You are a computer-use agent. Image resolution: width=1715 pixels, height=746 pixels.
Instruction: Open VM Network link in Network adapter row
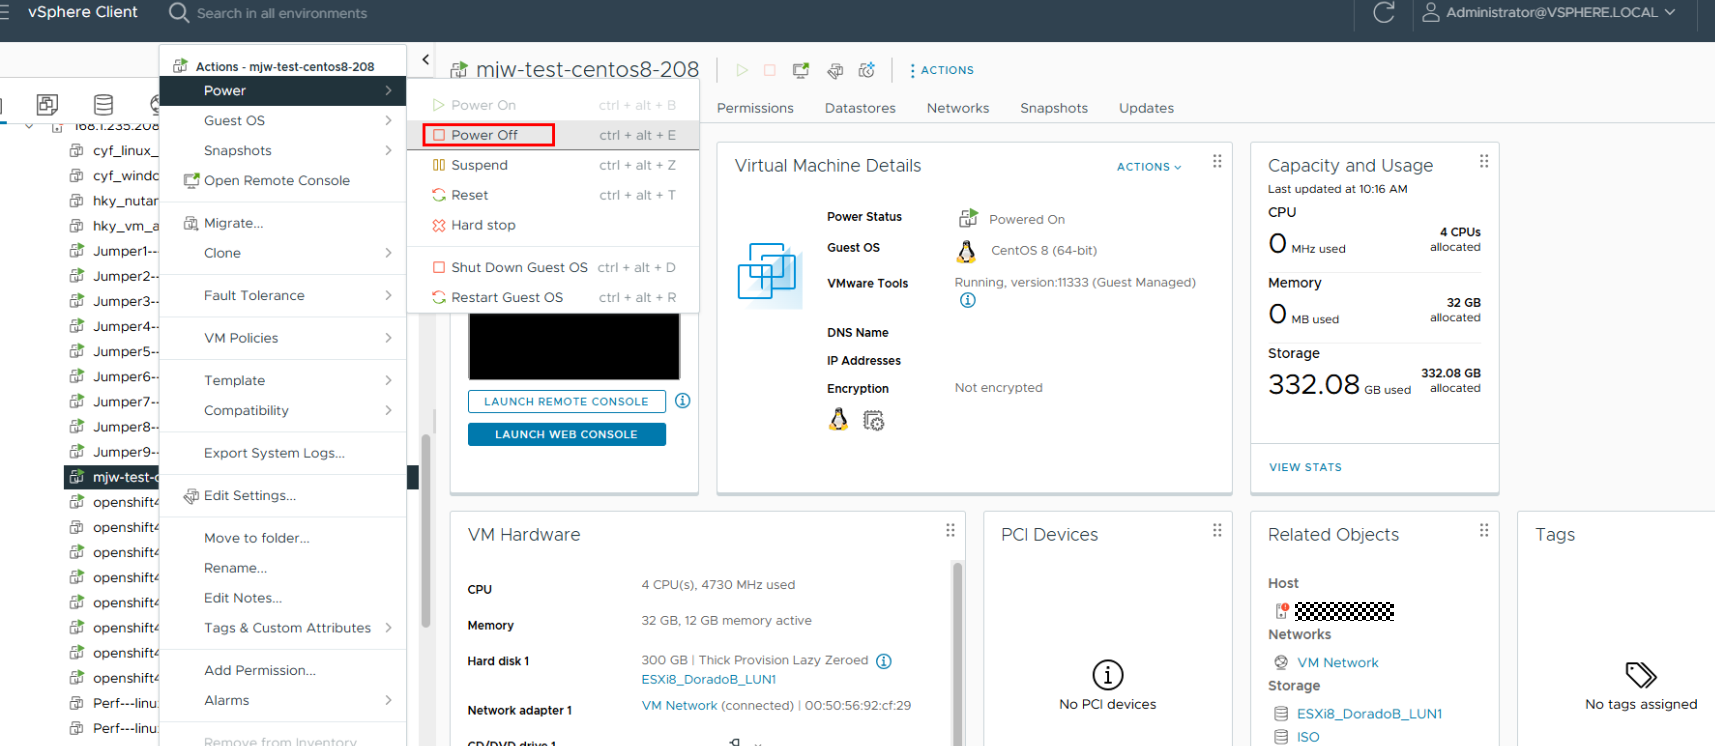pos(679,705)
